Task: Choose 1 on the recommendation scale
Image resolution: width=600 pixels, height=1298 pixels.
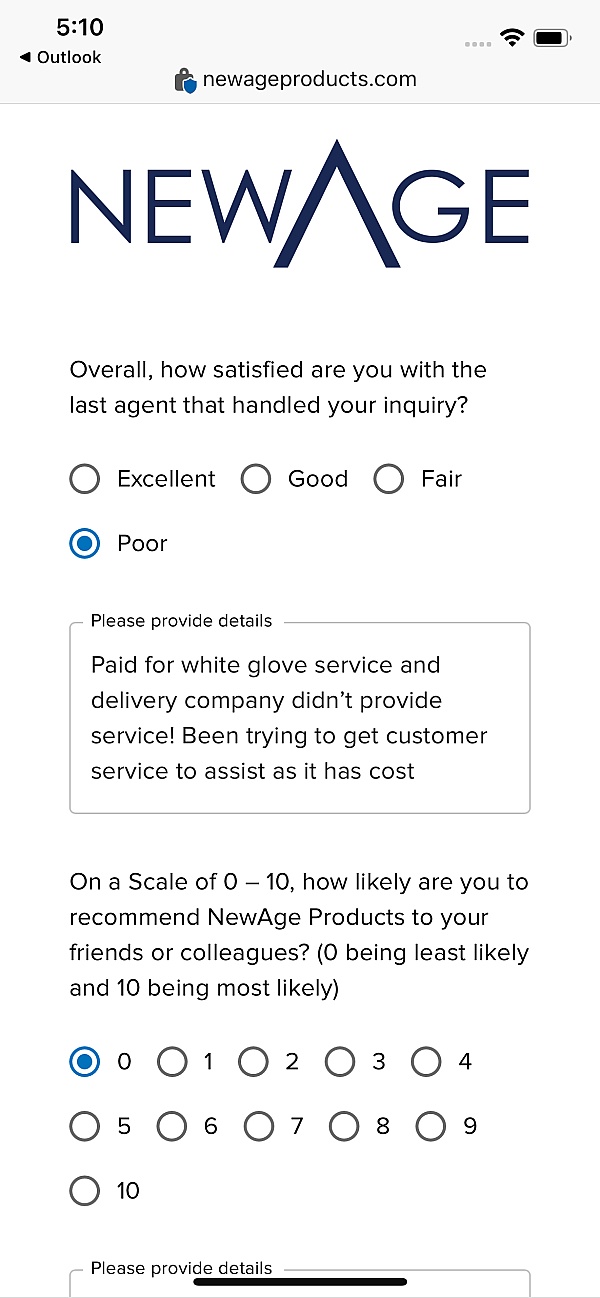Action: [172, 1062]
